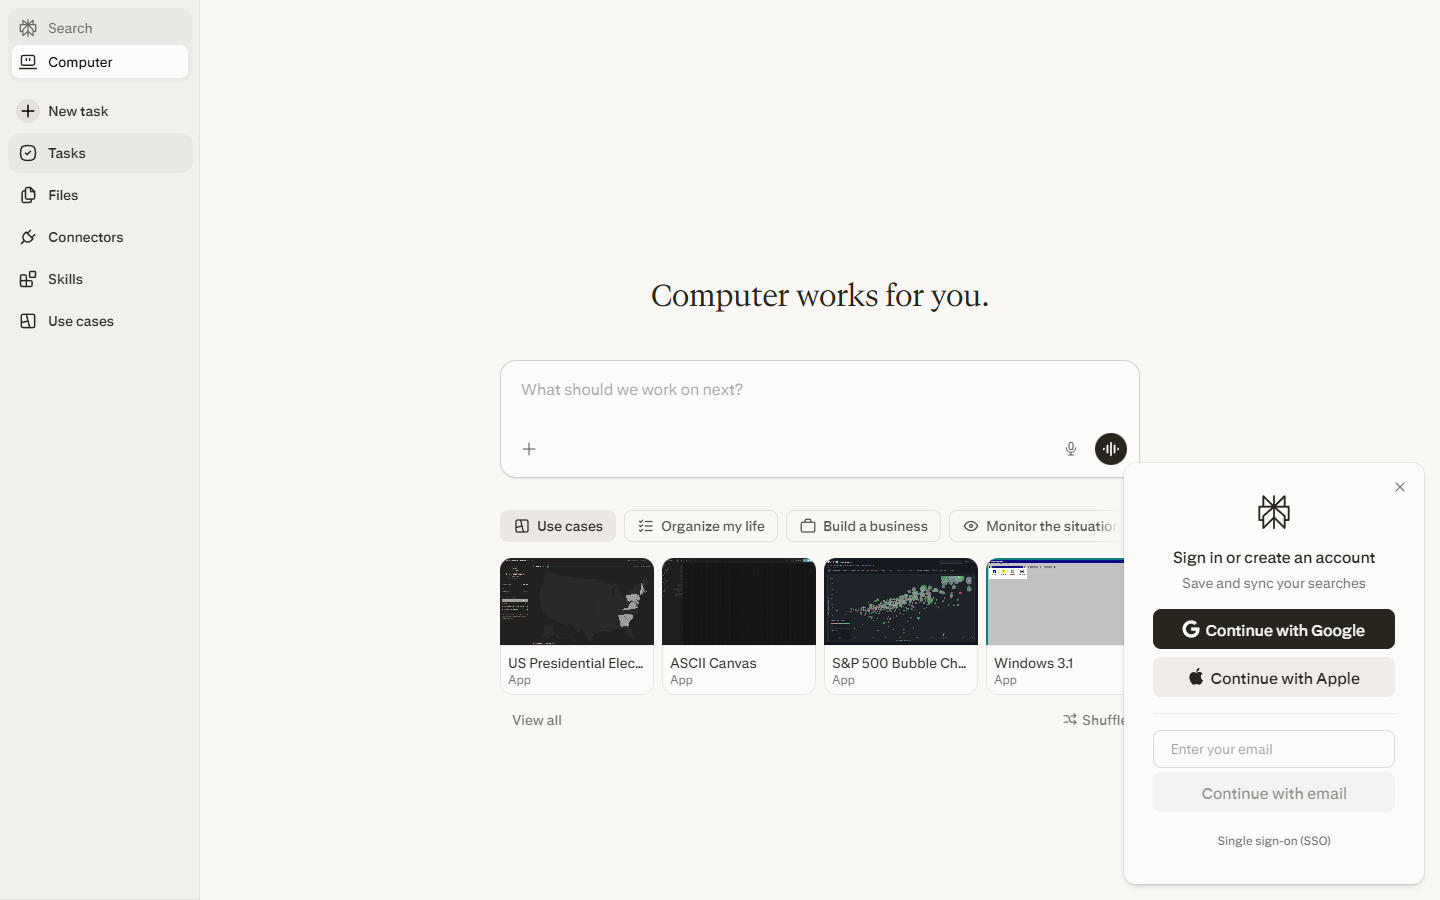Image resolution: width=1440 pixels, height=900 pixels.
Task: Select the Computer sidebar item
Action: 100,62
